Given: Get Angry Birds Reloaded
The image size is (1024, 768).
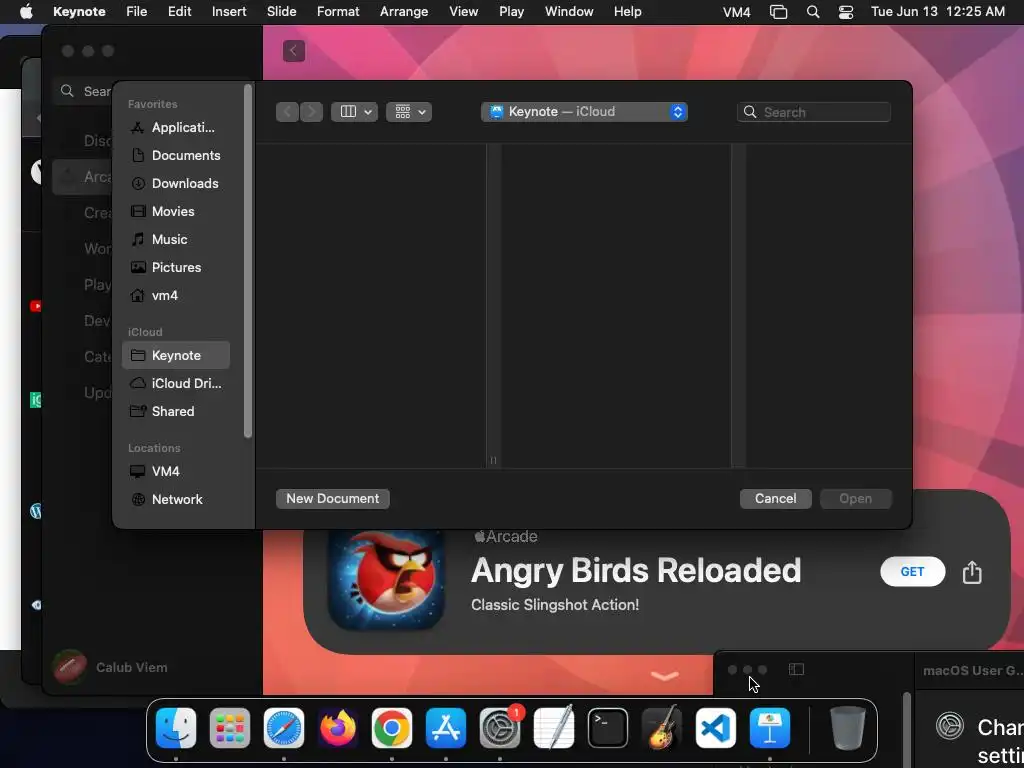Looking at the screenshot, I should pos(912,572).
